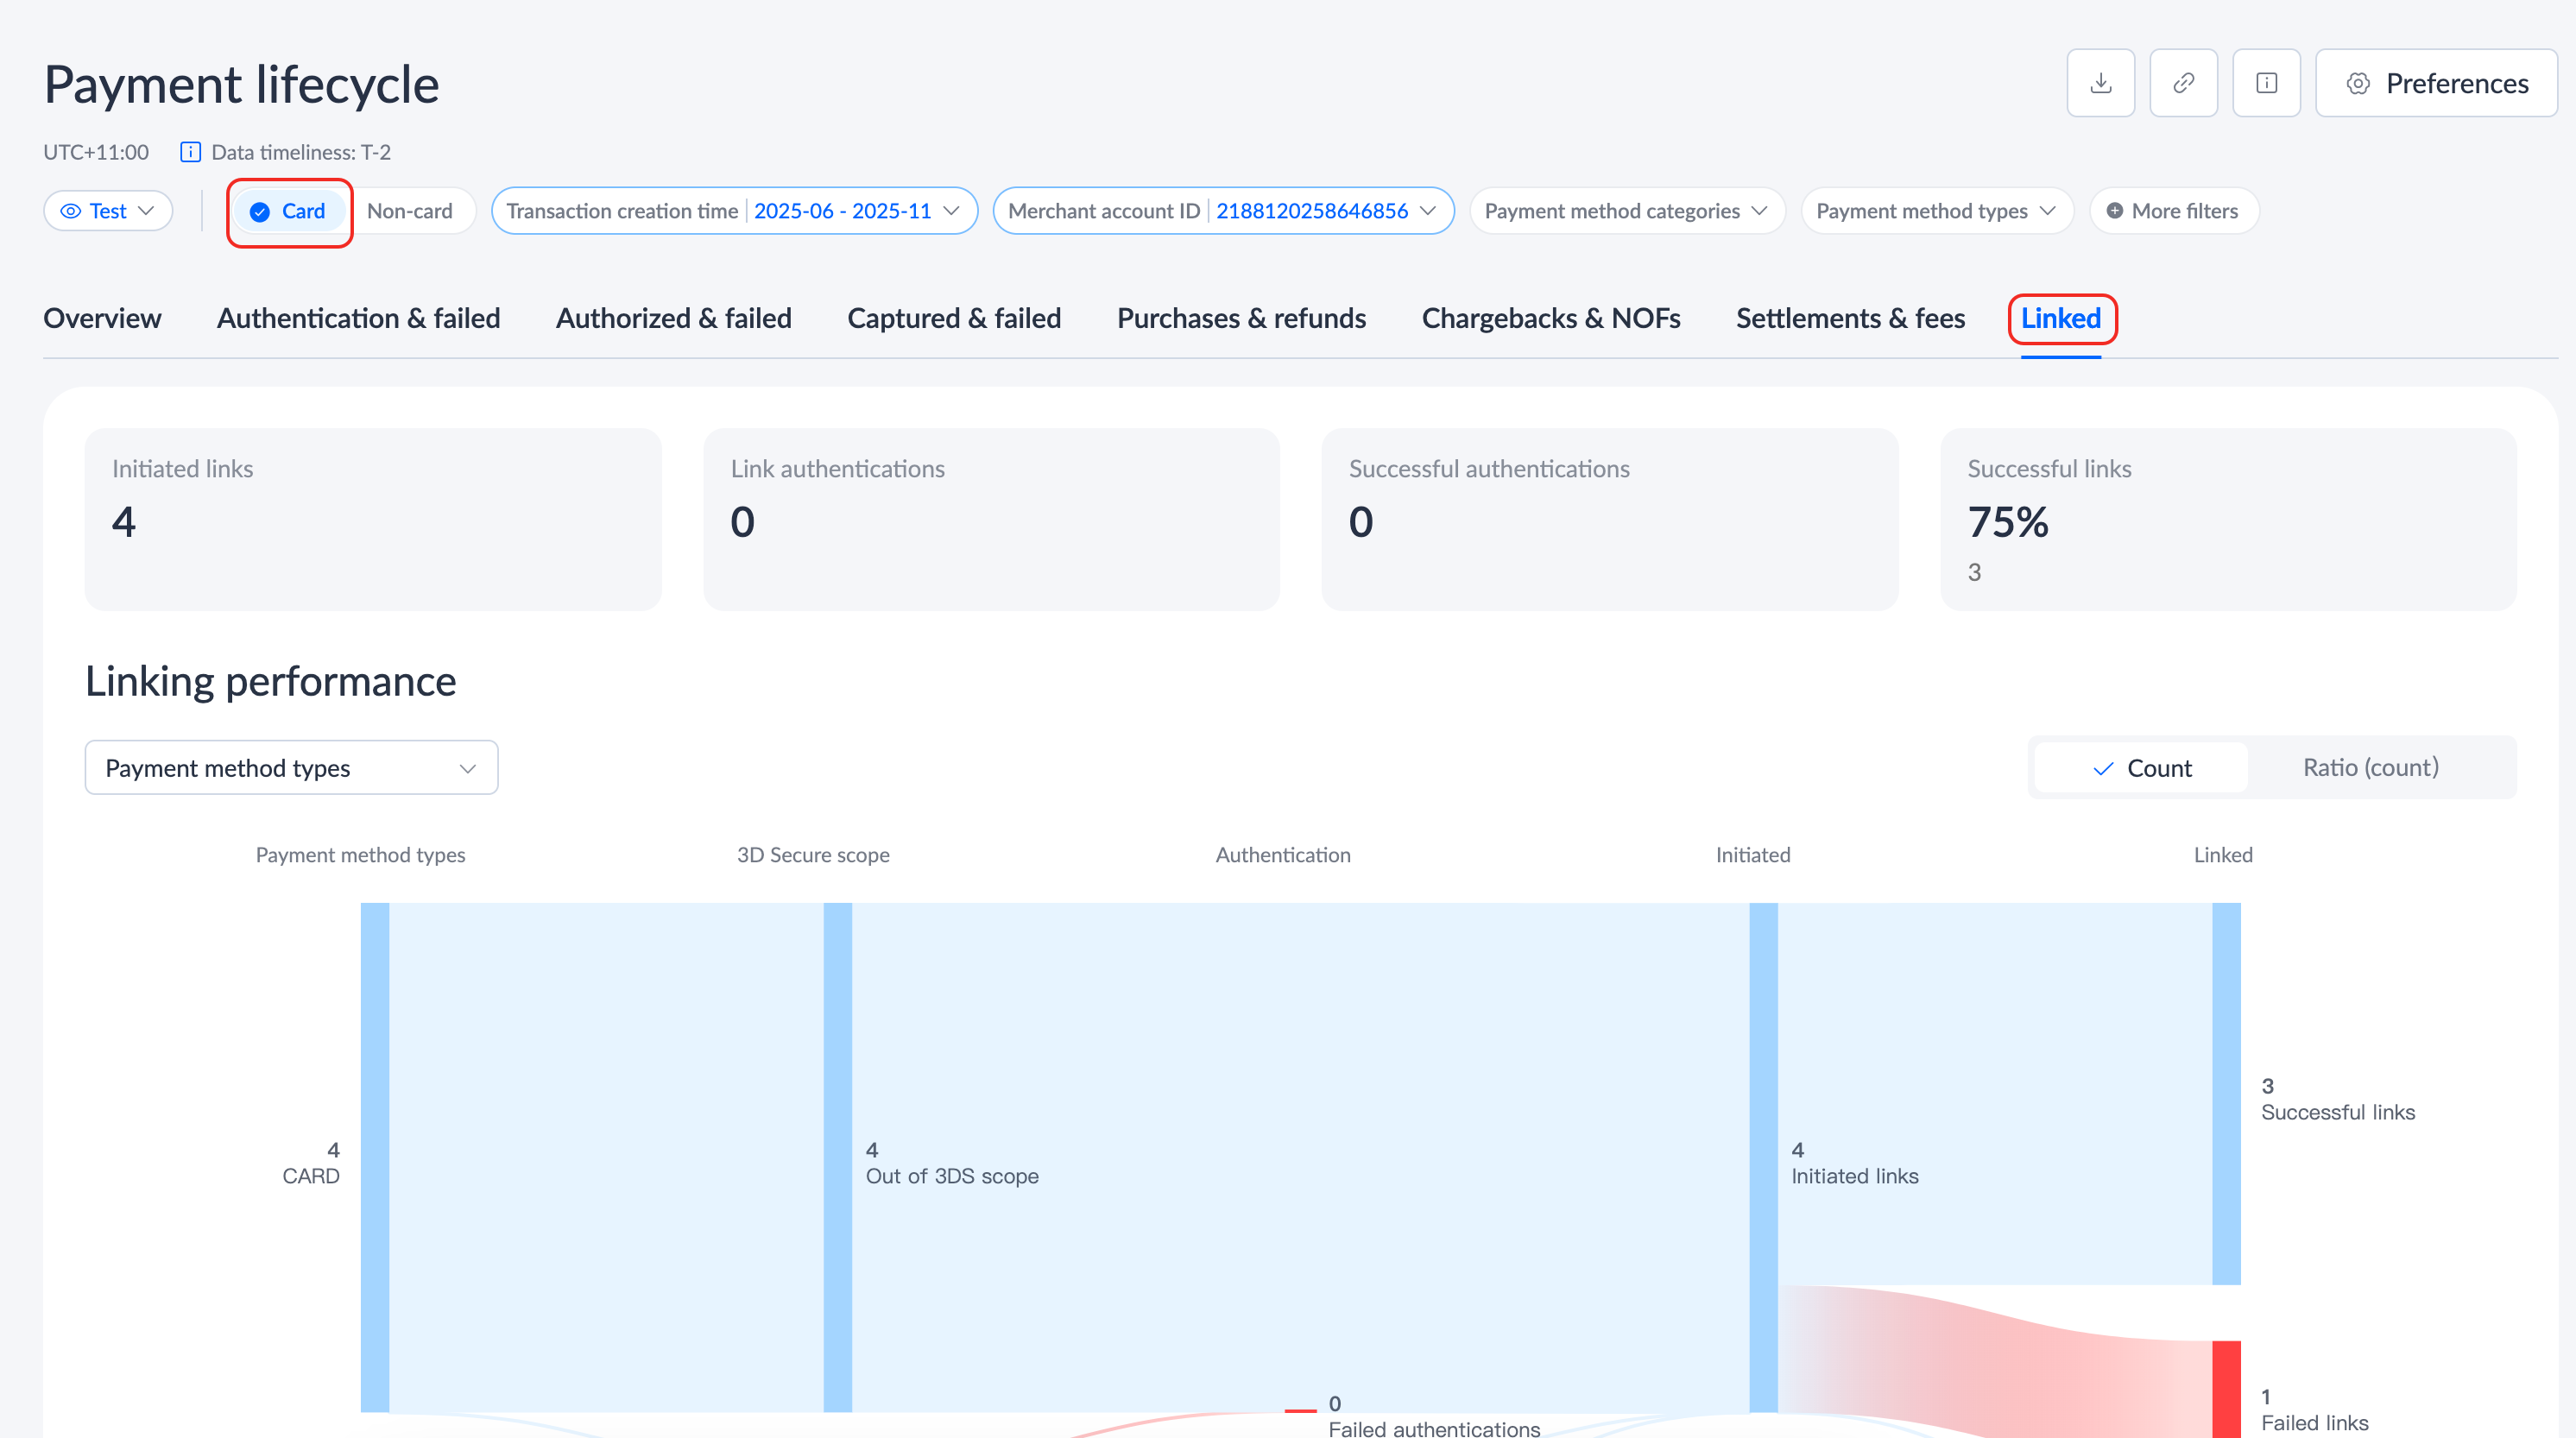
Task: Switch chart to Ratio (count)
Action: [x=2370, y=767]
